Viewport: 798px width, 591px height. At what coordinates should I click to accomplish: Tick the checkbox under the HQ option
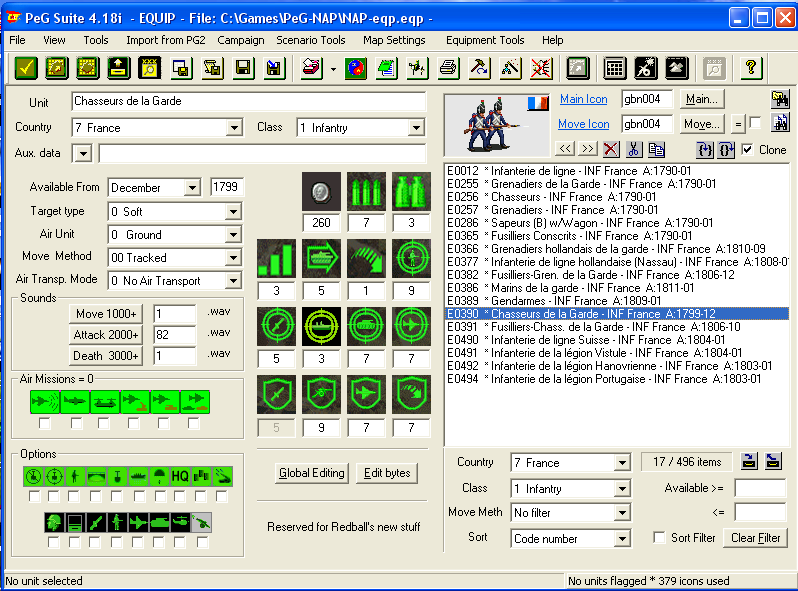point(179,496)
